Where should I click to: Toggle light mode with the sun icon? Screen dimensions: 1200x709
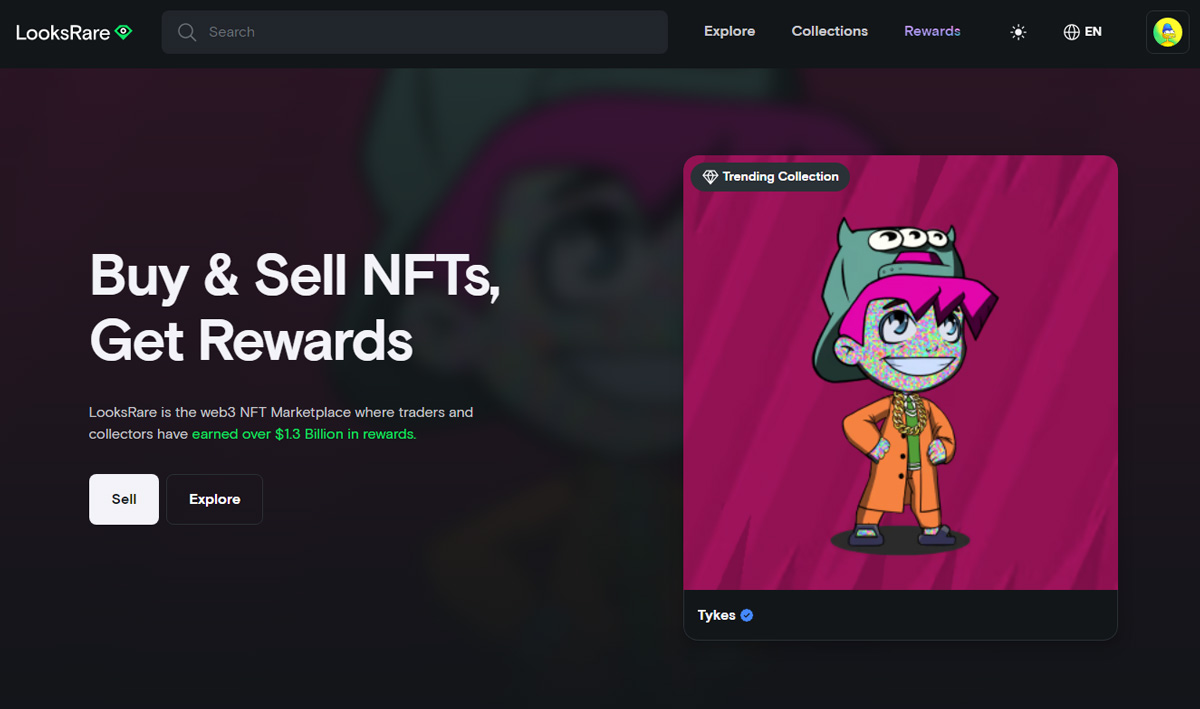[x=1018, y=32]
